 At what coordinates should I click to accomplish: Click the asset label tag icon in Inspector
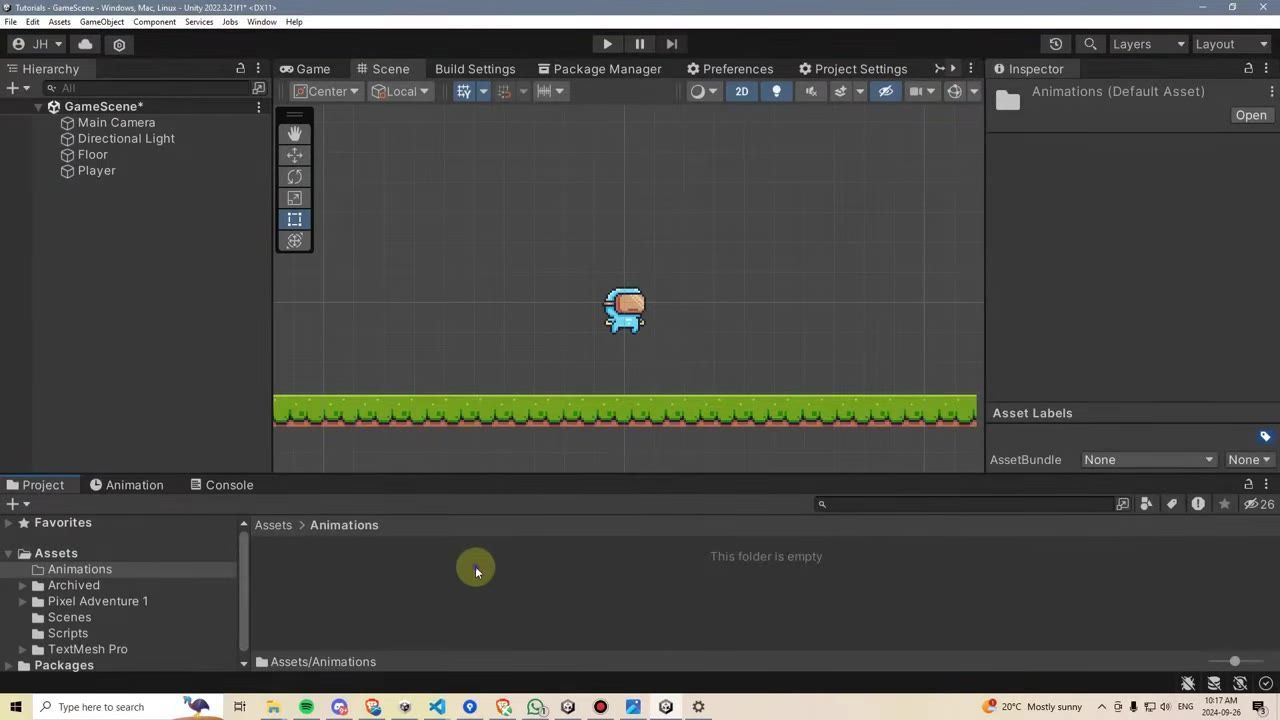[x=1265, y=436]
